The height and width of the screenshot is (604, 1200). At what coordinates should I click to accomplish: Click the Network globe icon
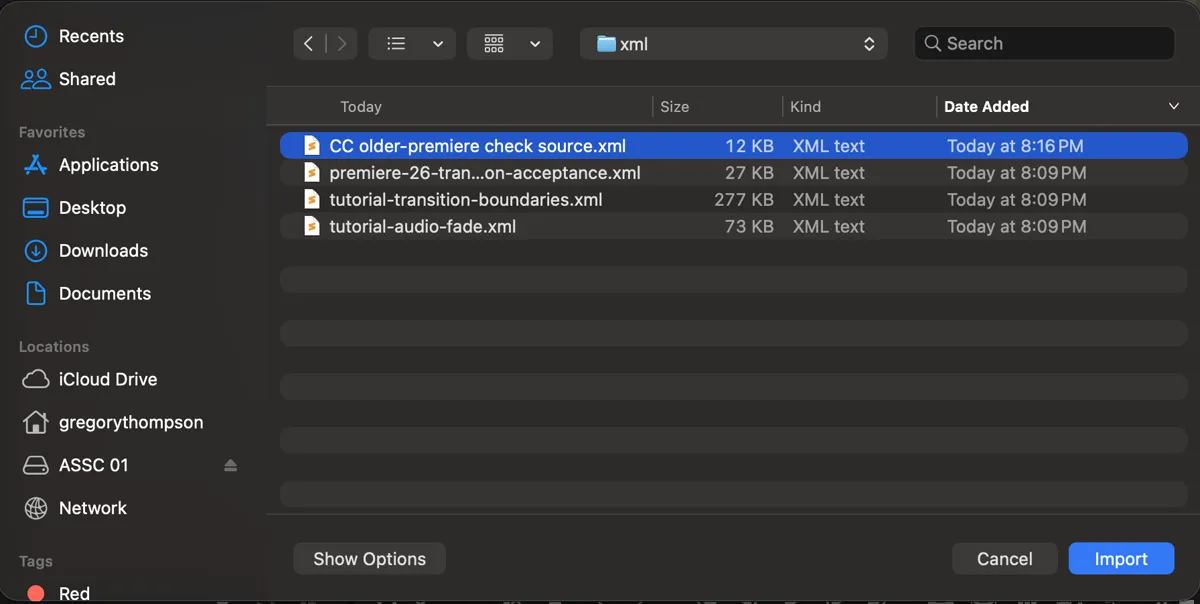(x=36, y=508)
